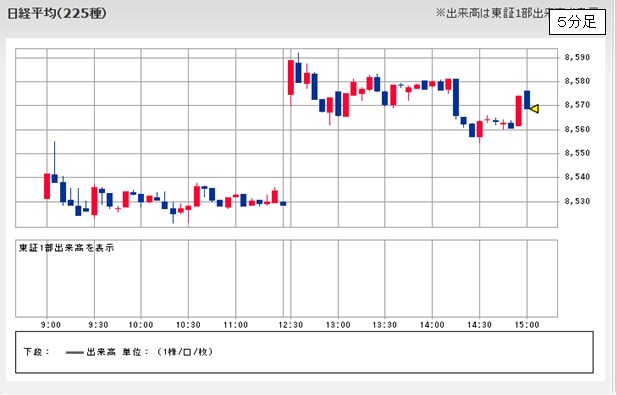This screenshot has width=617, height=395.
Task: Click the 5分足 chart interval button
Action: [x=577, y=22]
